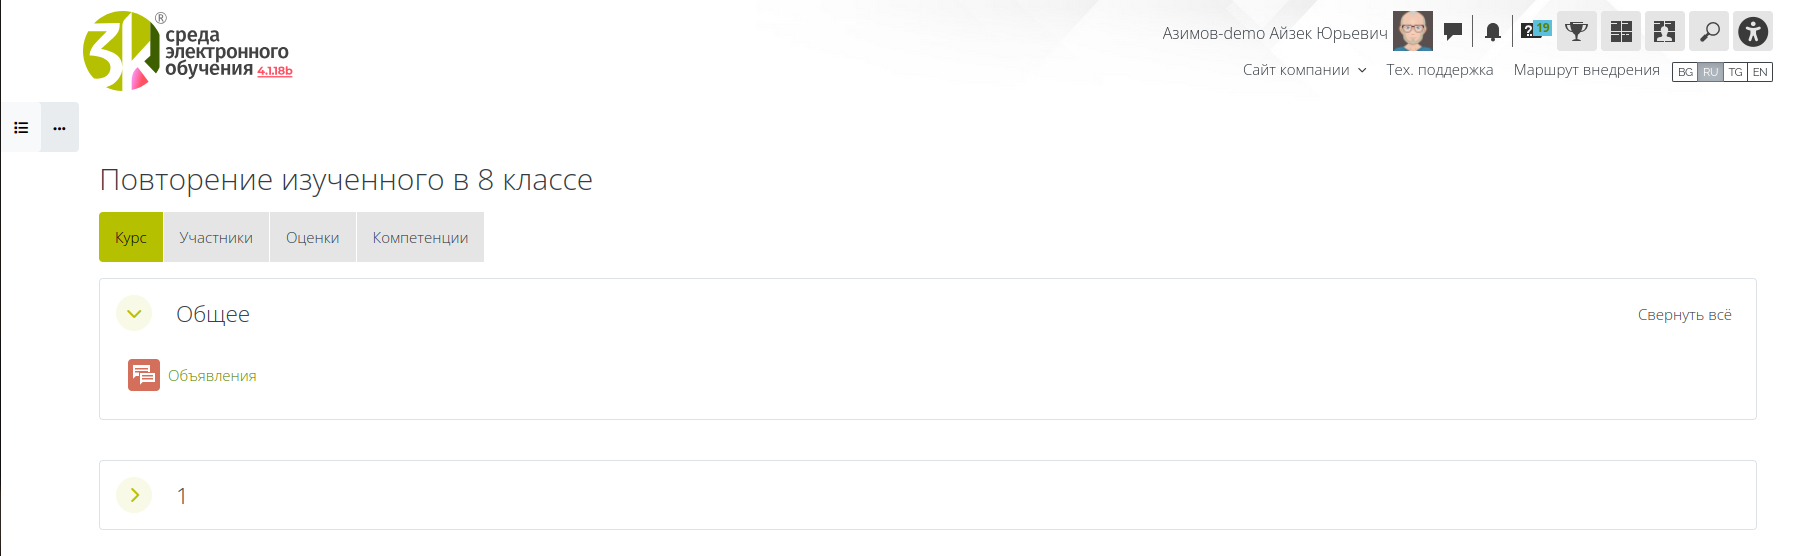Screen dimensions: 1819x556
Task: Click the search magnifier icon
Action: (1709, 31)
